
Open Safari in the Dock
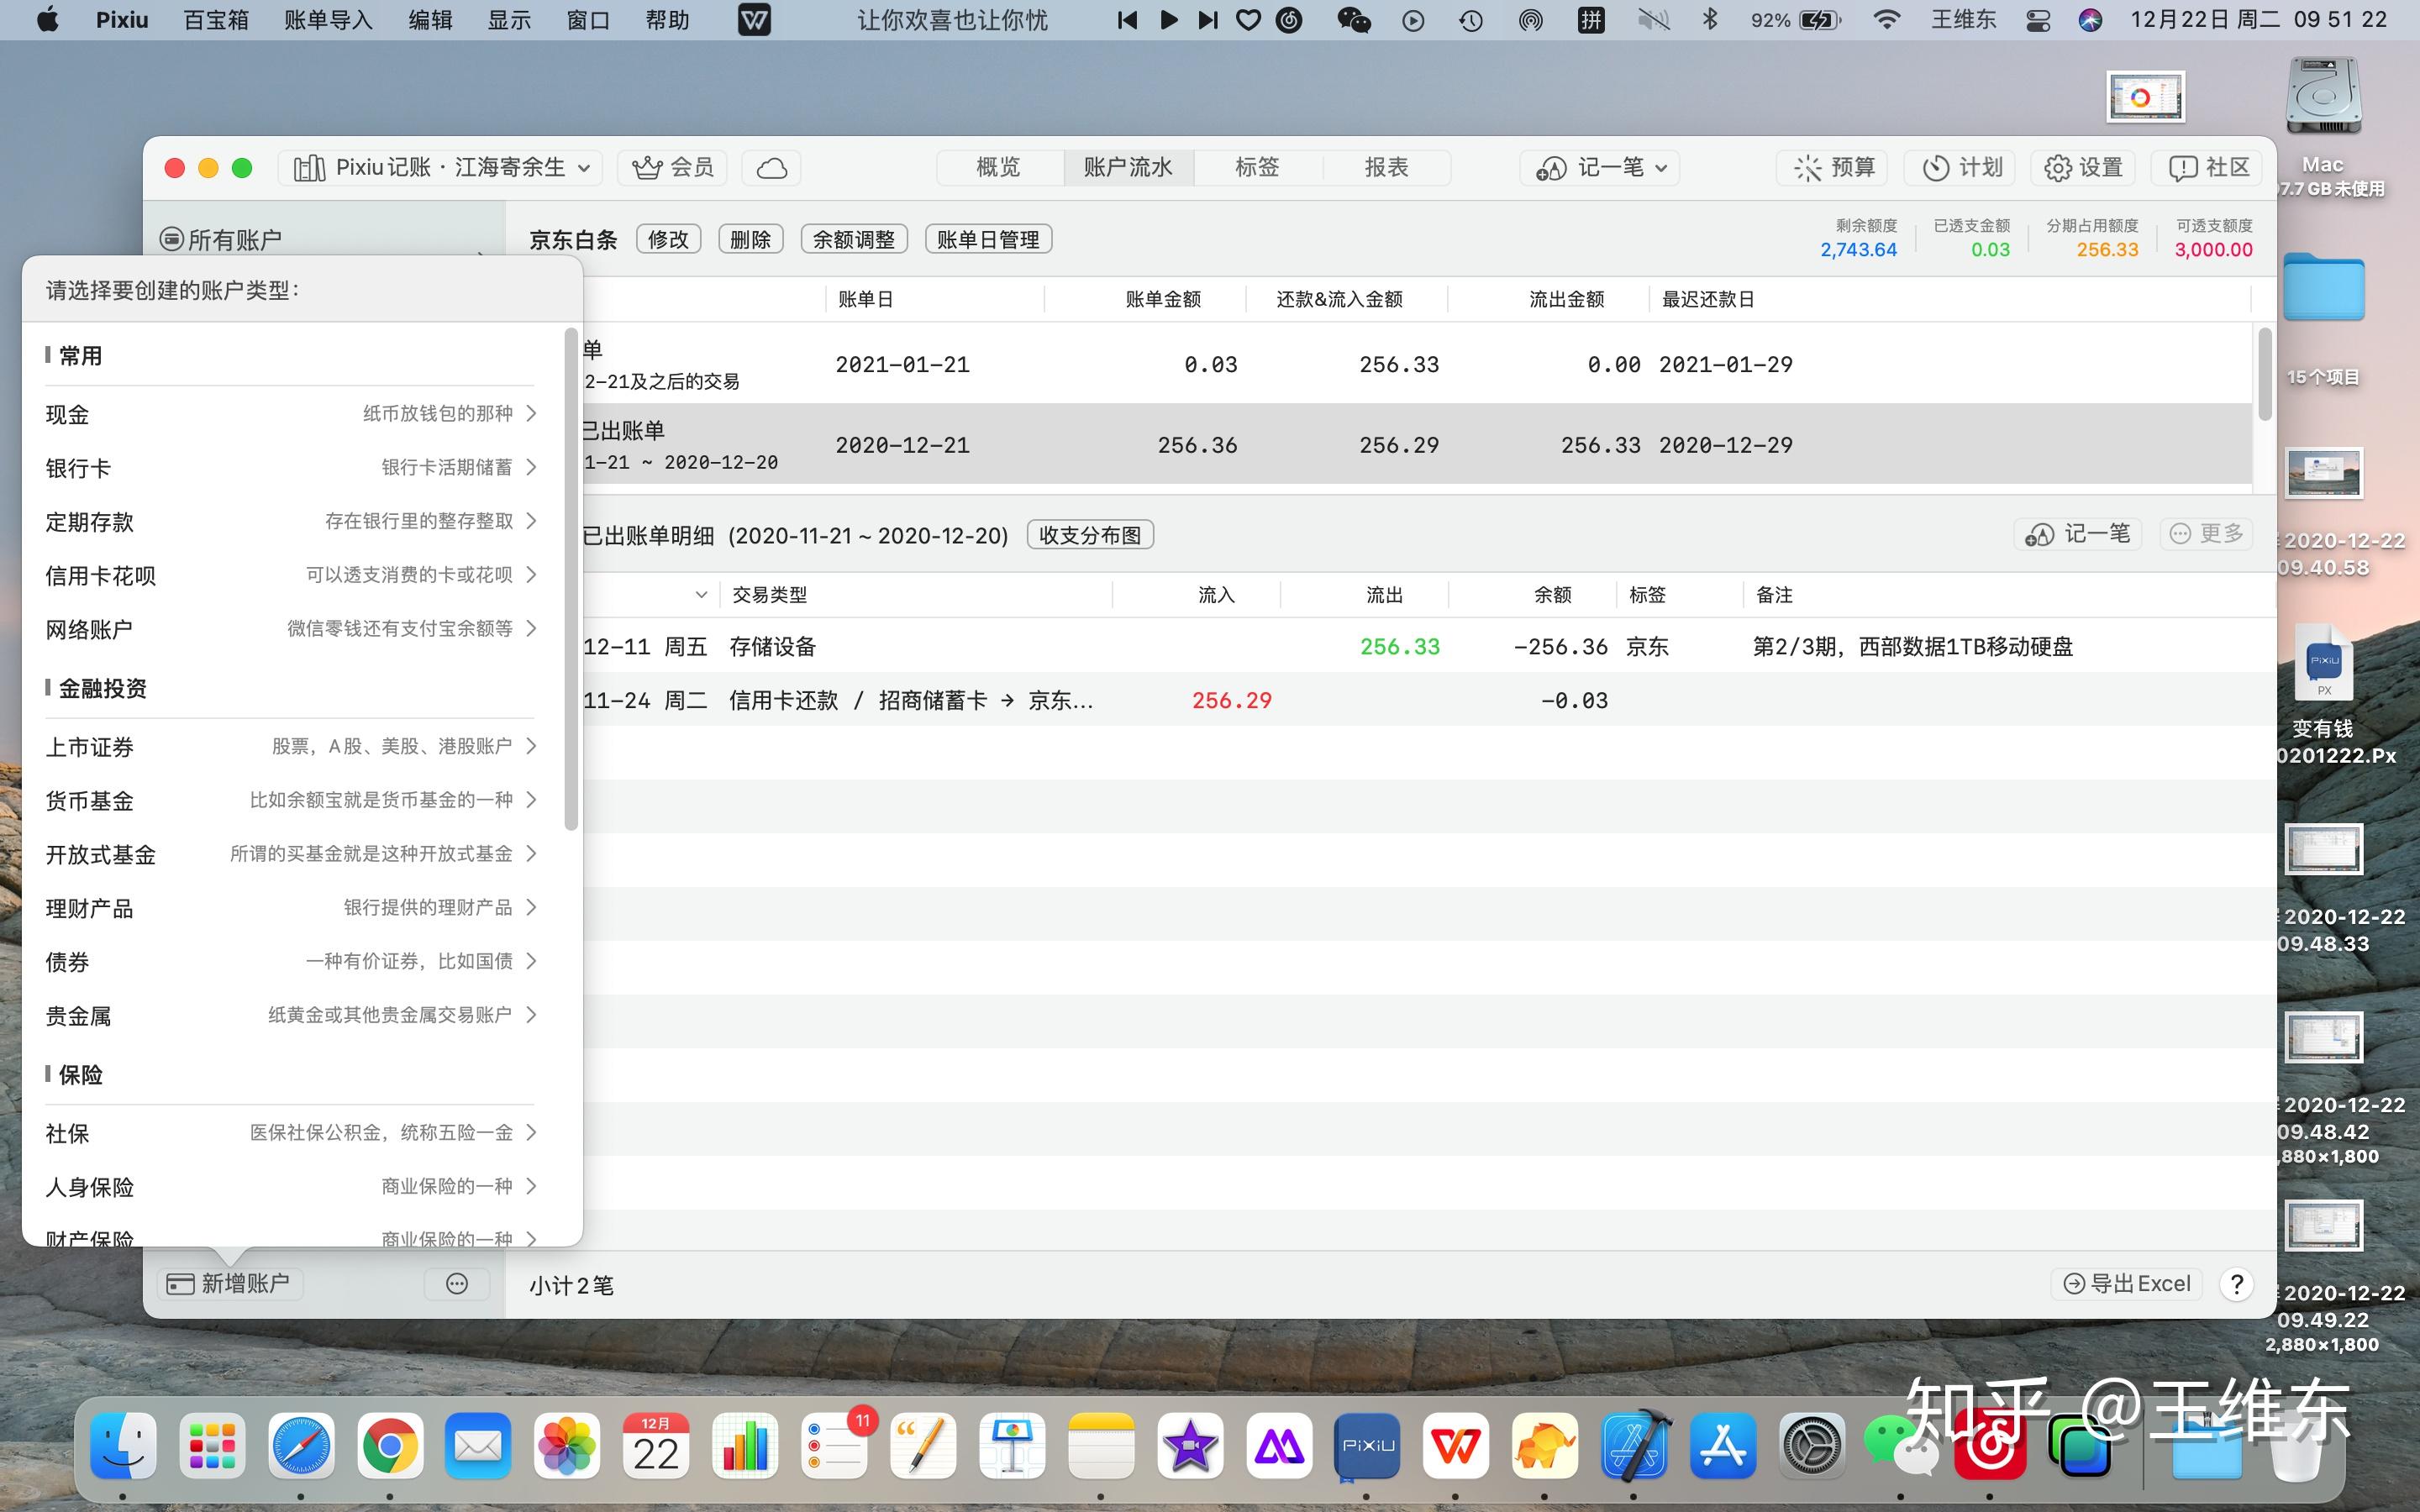pyautogui.click(x=302, y=1446)
